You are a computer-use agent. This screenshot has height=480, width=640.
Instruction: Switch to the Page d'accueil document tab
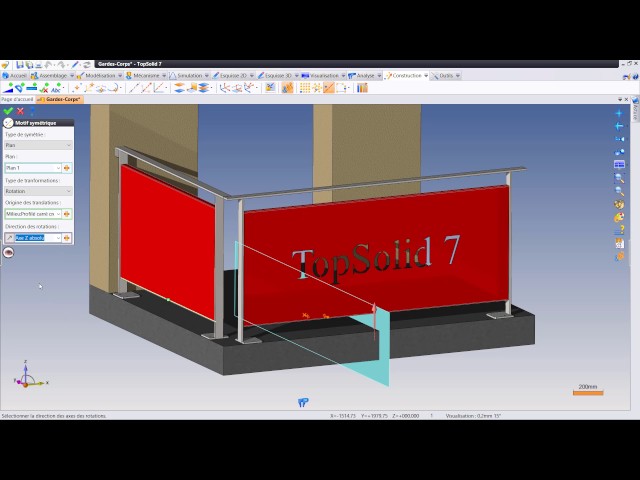pos(17,99)
